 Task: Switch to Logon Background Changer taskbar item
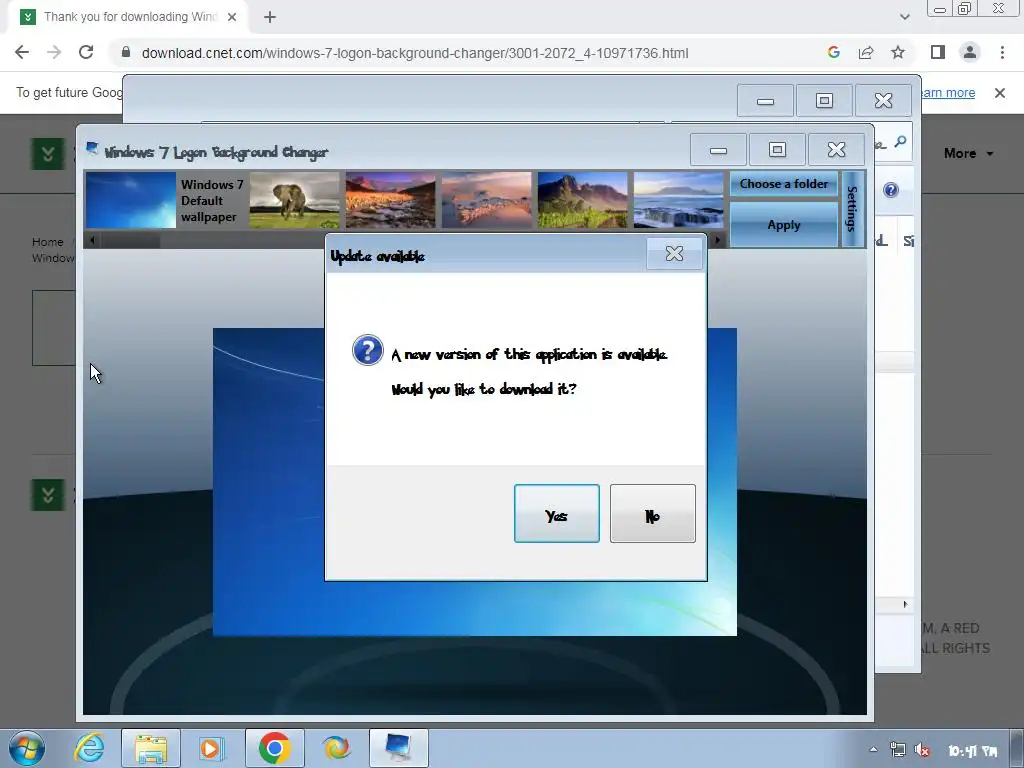398,748
